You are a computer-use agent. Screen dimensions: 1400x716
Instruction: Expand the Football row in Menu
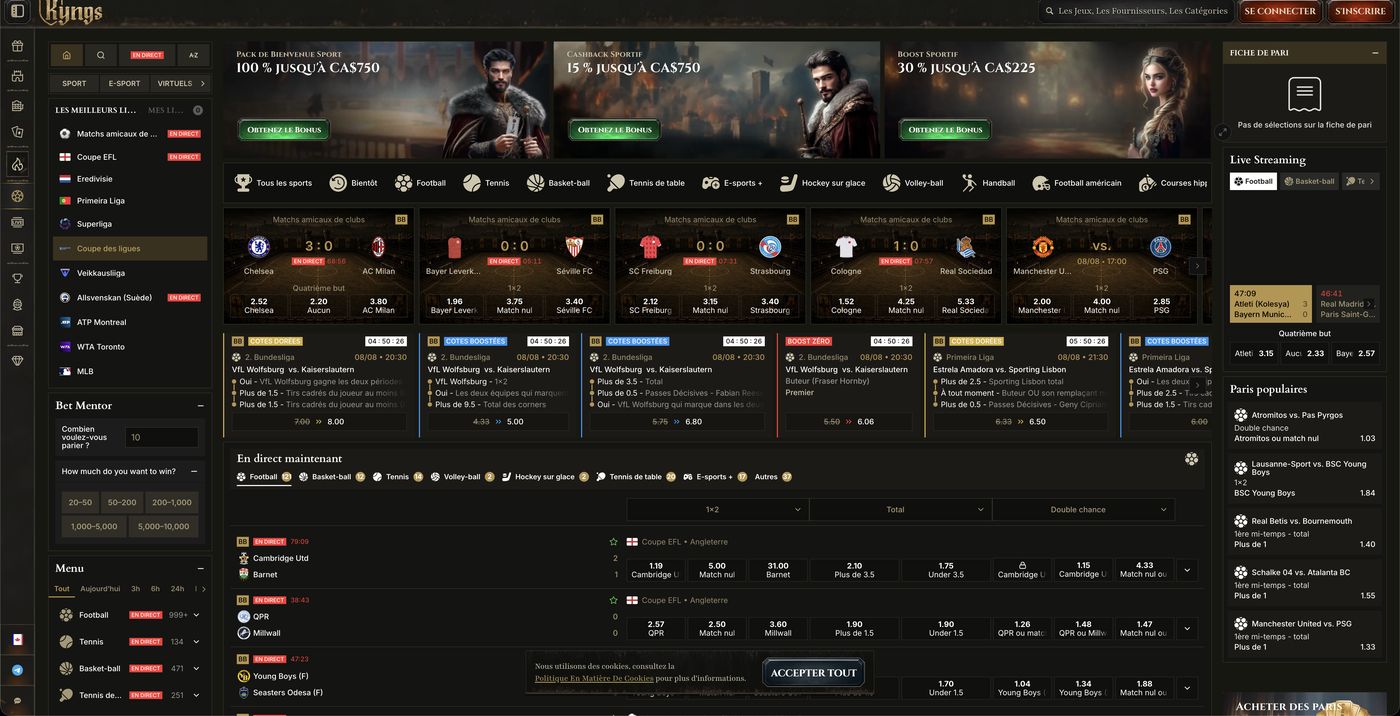(197, 615)
